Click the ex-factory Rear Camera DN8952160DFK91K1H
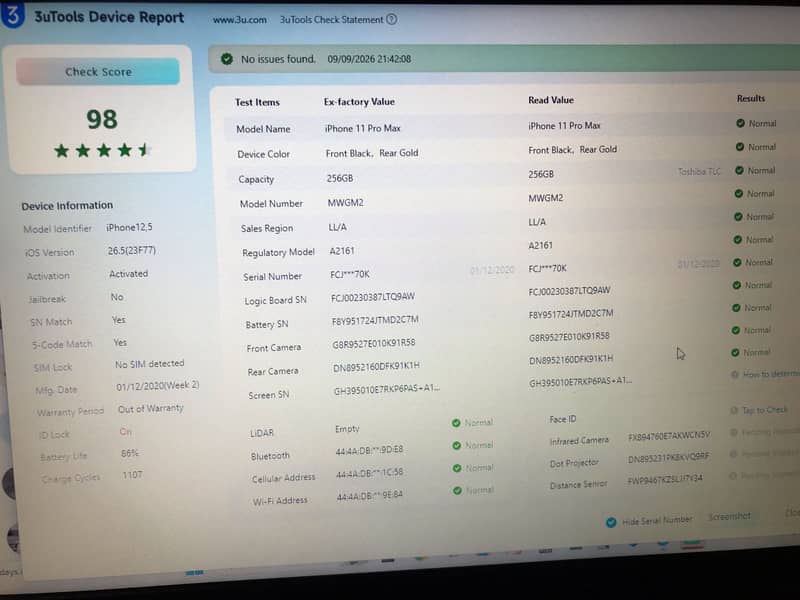Image resolution: width=800 pixels, height=600 pixels. 376,367
